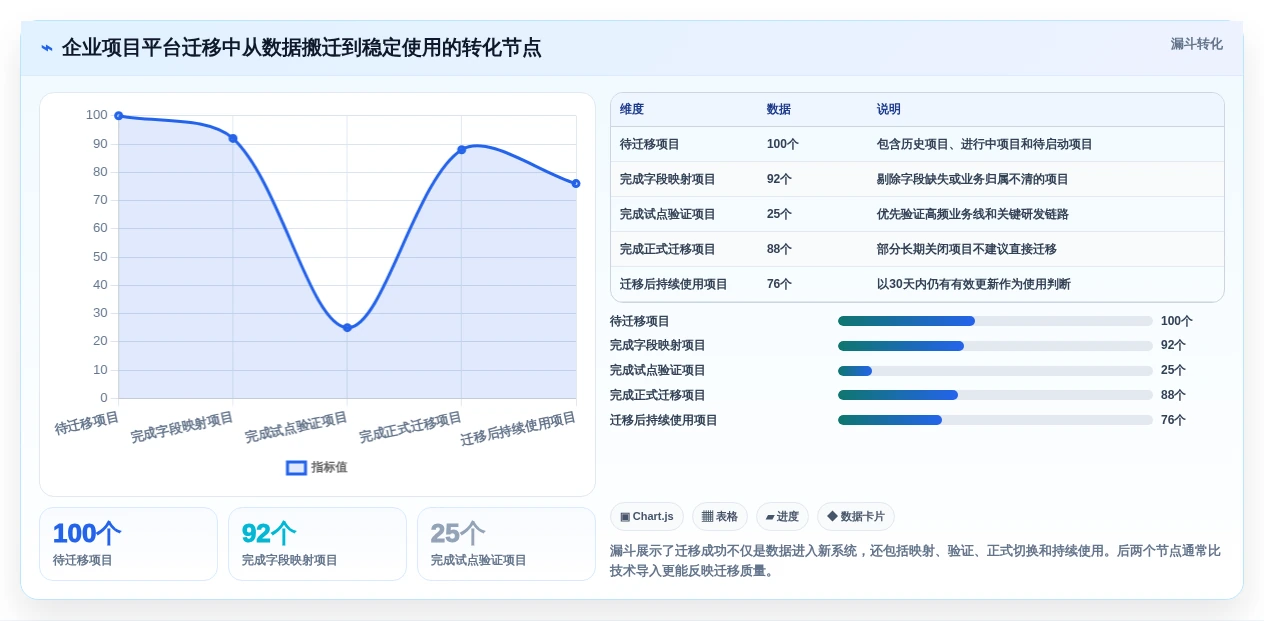Viewport: 1264px width, 621px height.
Task: Select the 进度 tag chip
Action: tap(782, 517)
